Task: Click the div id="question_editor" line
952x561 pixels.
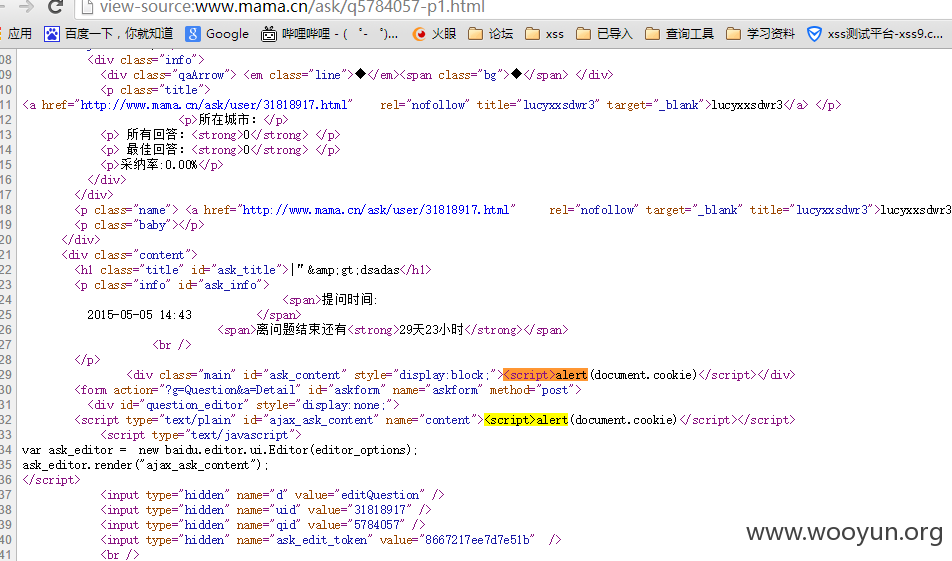Action: pos(243,404)
